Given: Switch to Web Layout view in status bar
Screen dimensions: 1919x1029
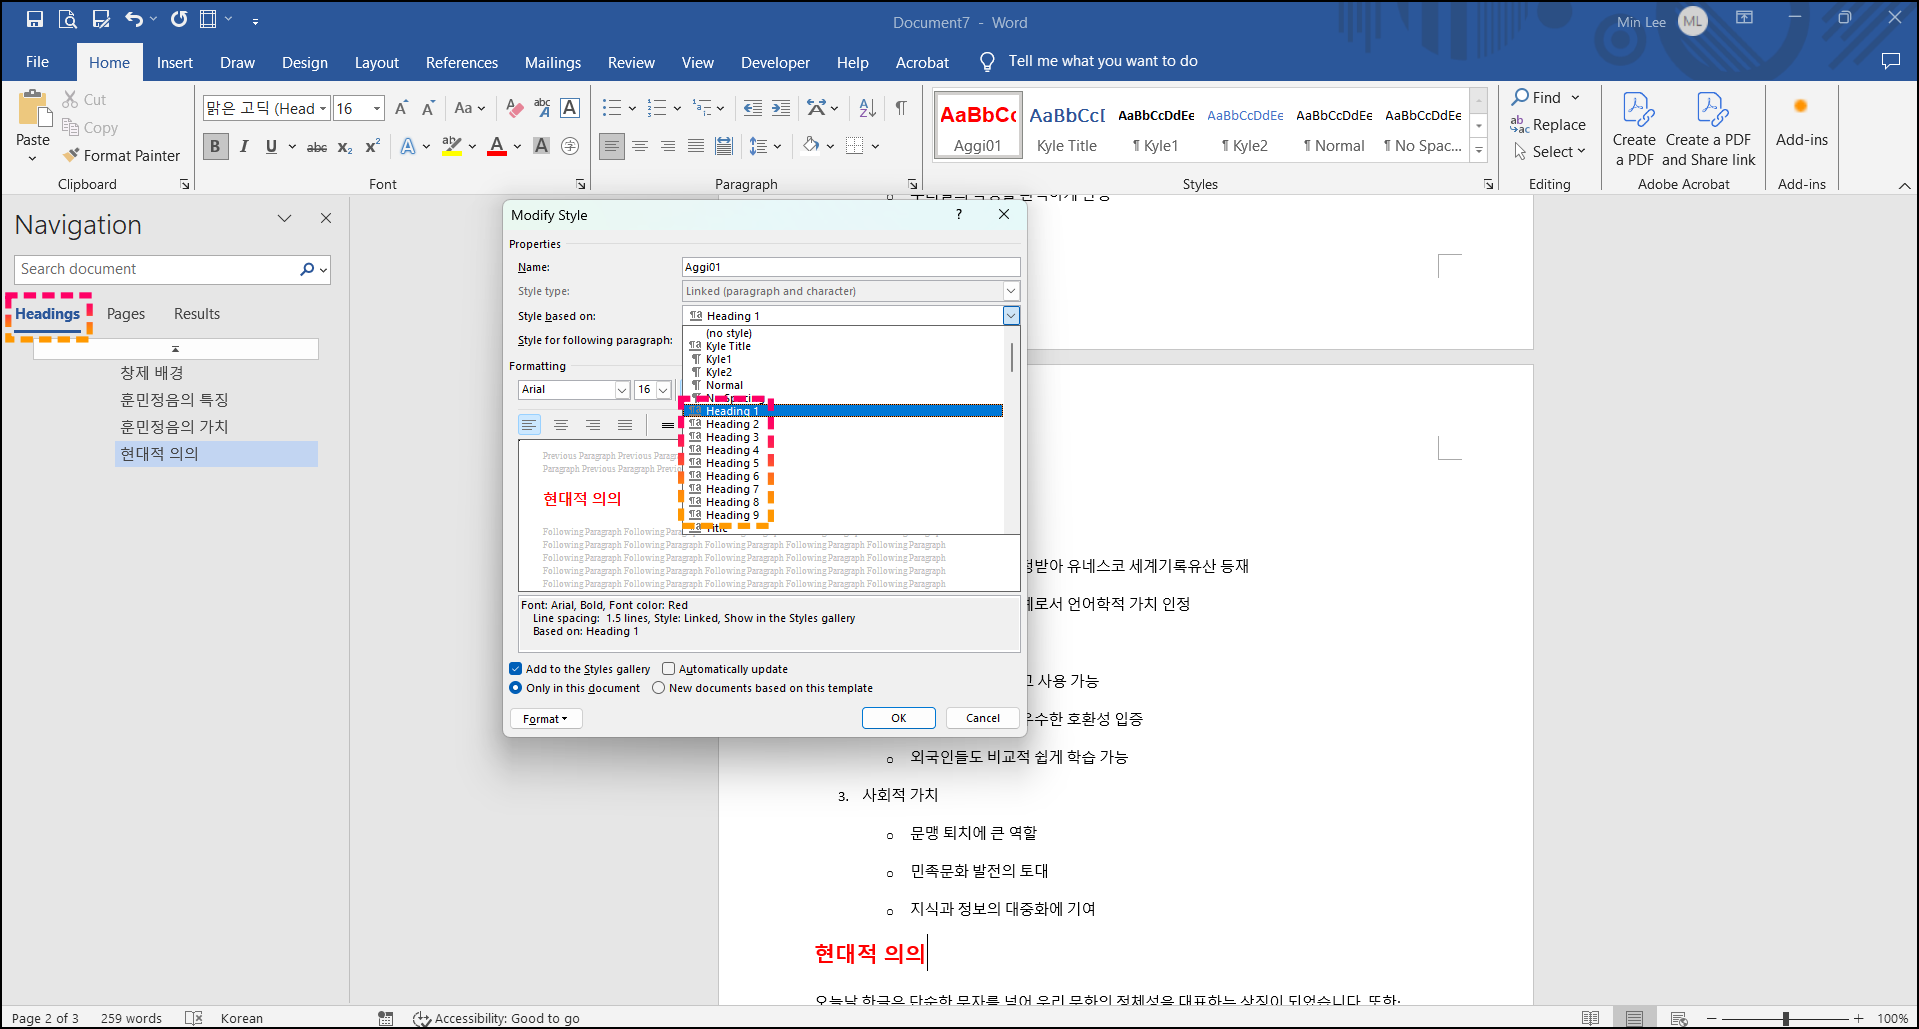Looking at the screenshot, I should tap(1679, 1018).
